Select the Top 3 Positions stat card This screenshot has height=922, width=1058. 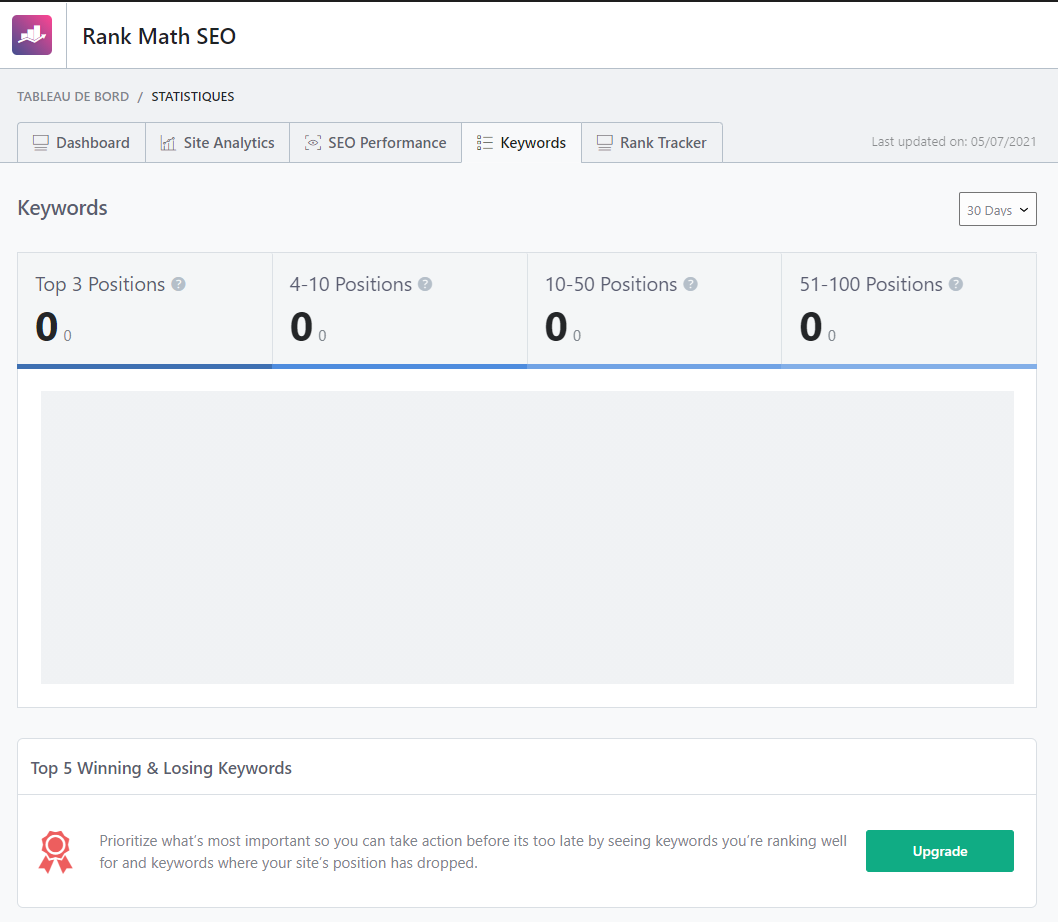(x=144, y=308)
